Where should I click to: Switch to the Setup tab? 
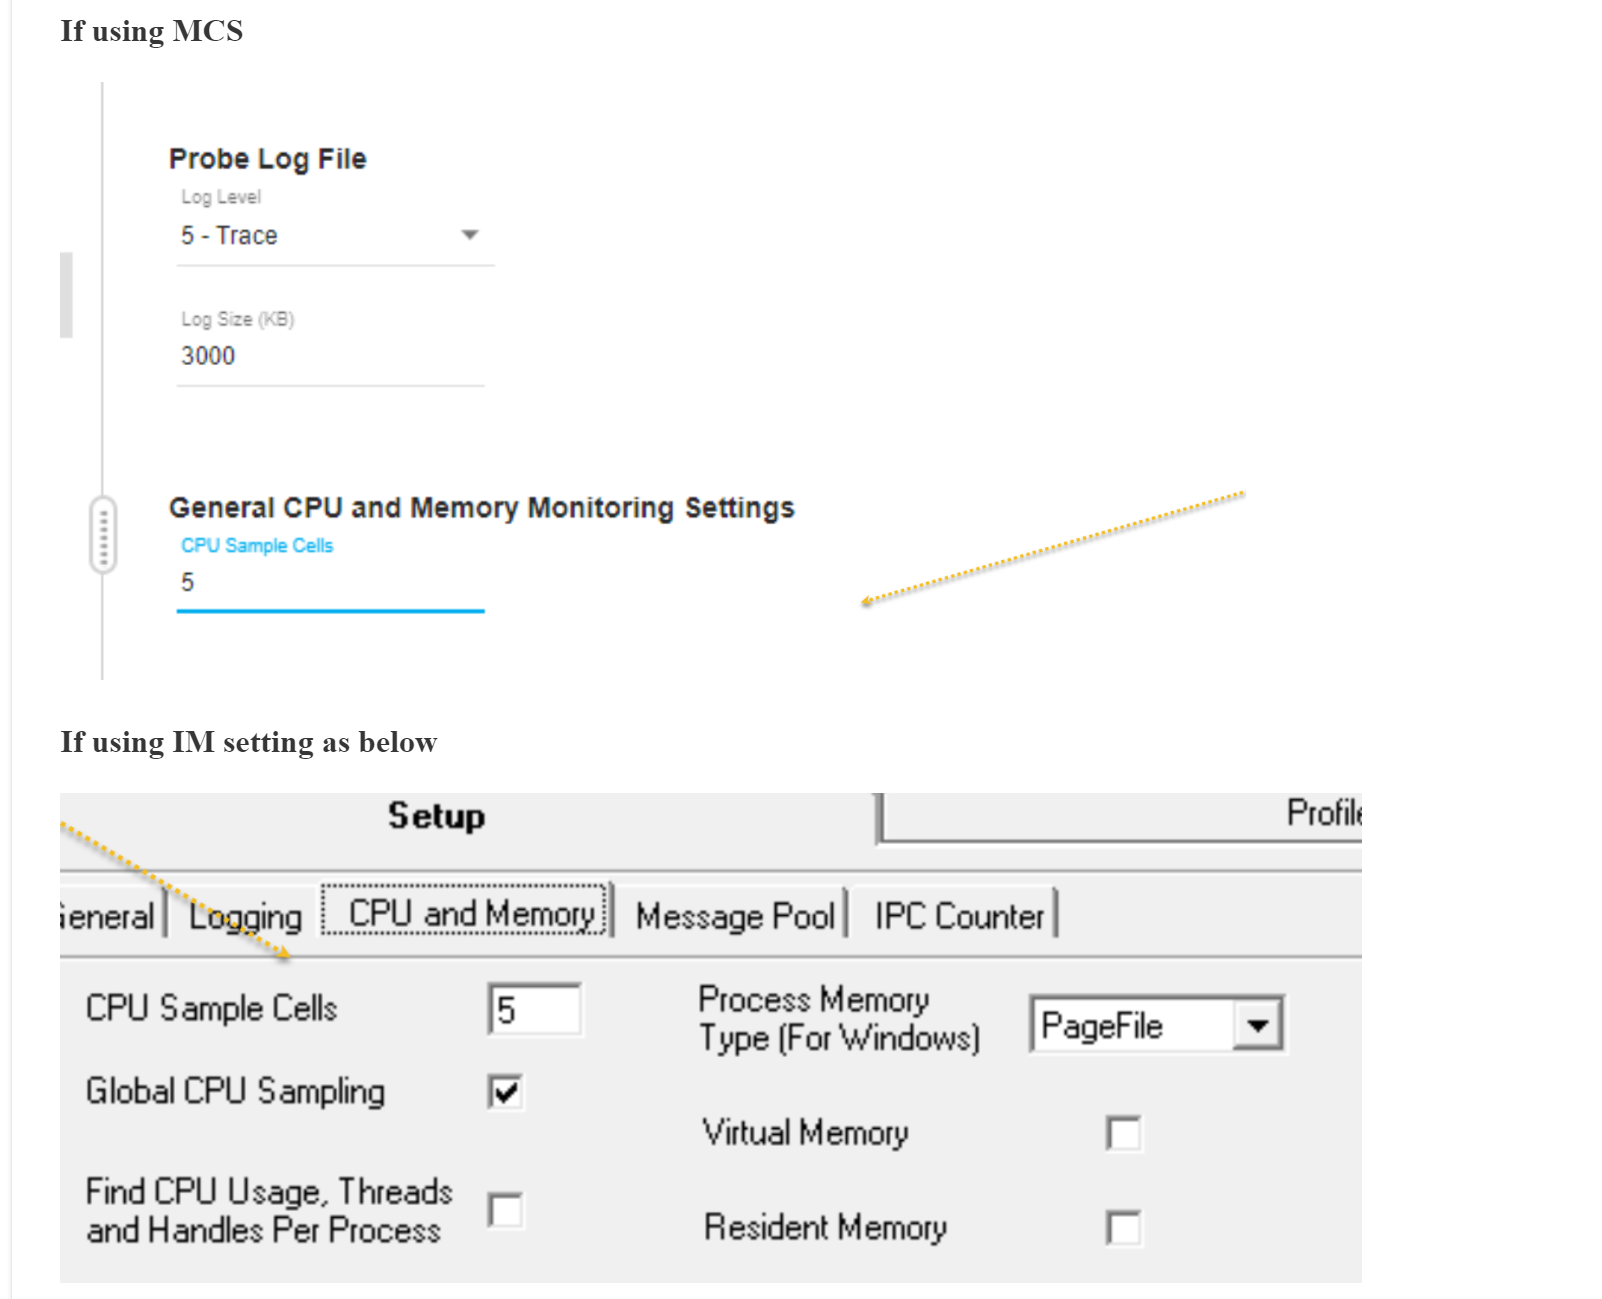tap(436, 816)
